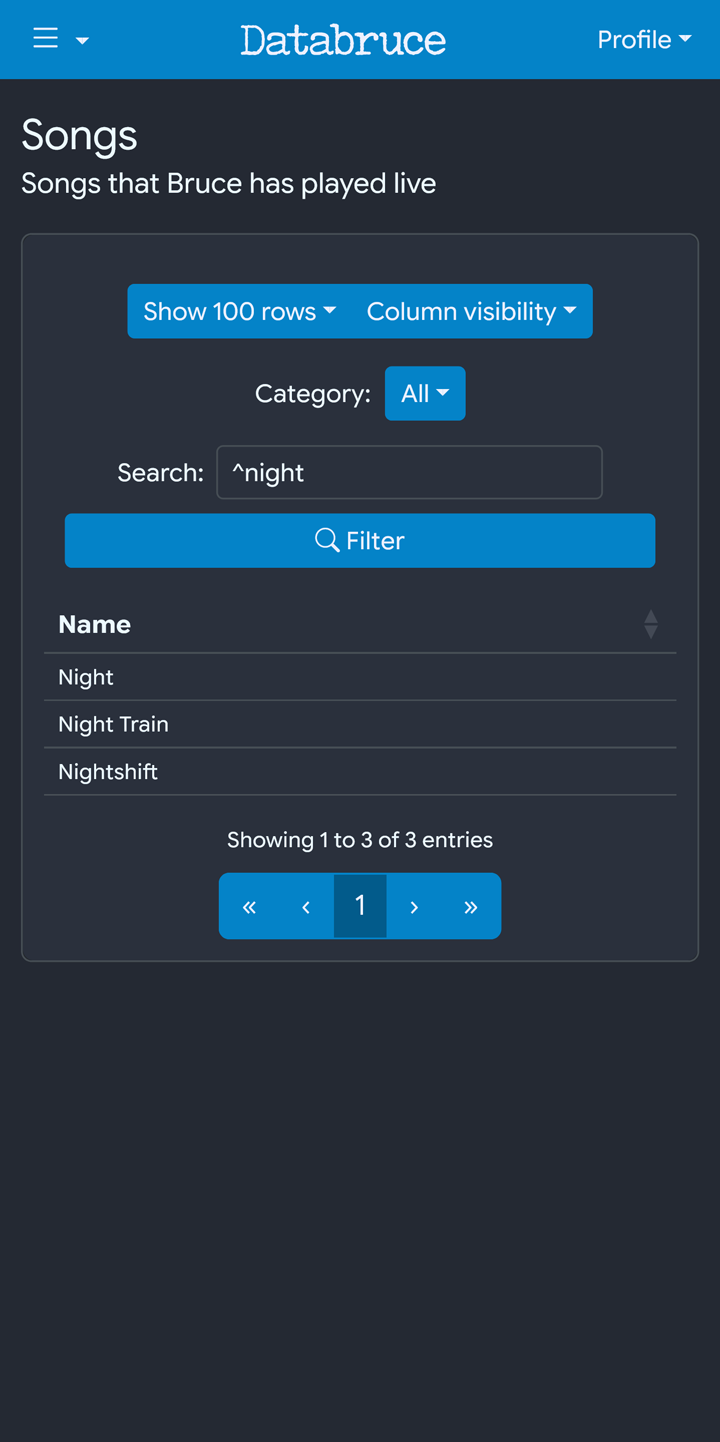The height and width of the screenshot is (1442, 720).
Task: Sort by the Name column header
Action: coord(95,625)
